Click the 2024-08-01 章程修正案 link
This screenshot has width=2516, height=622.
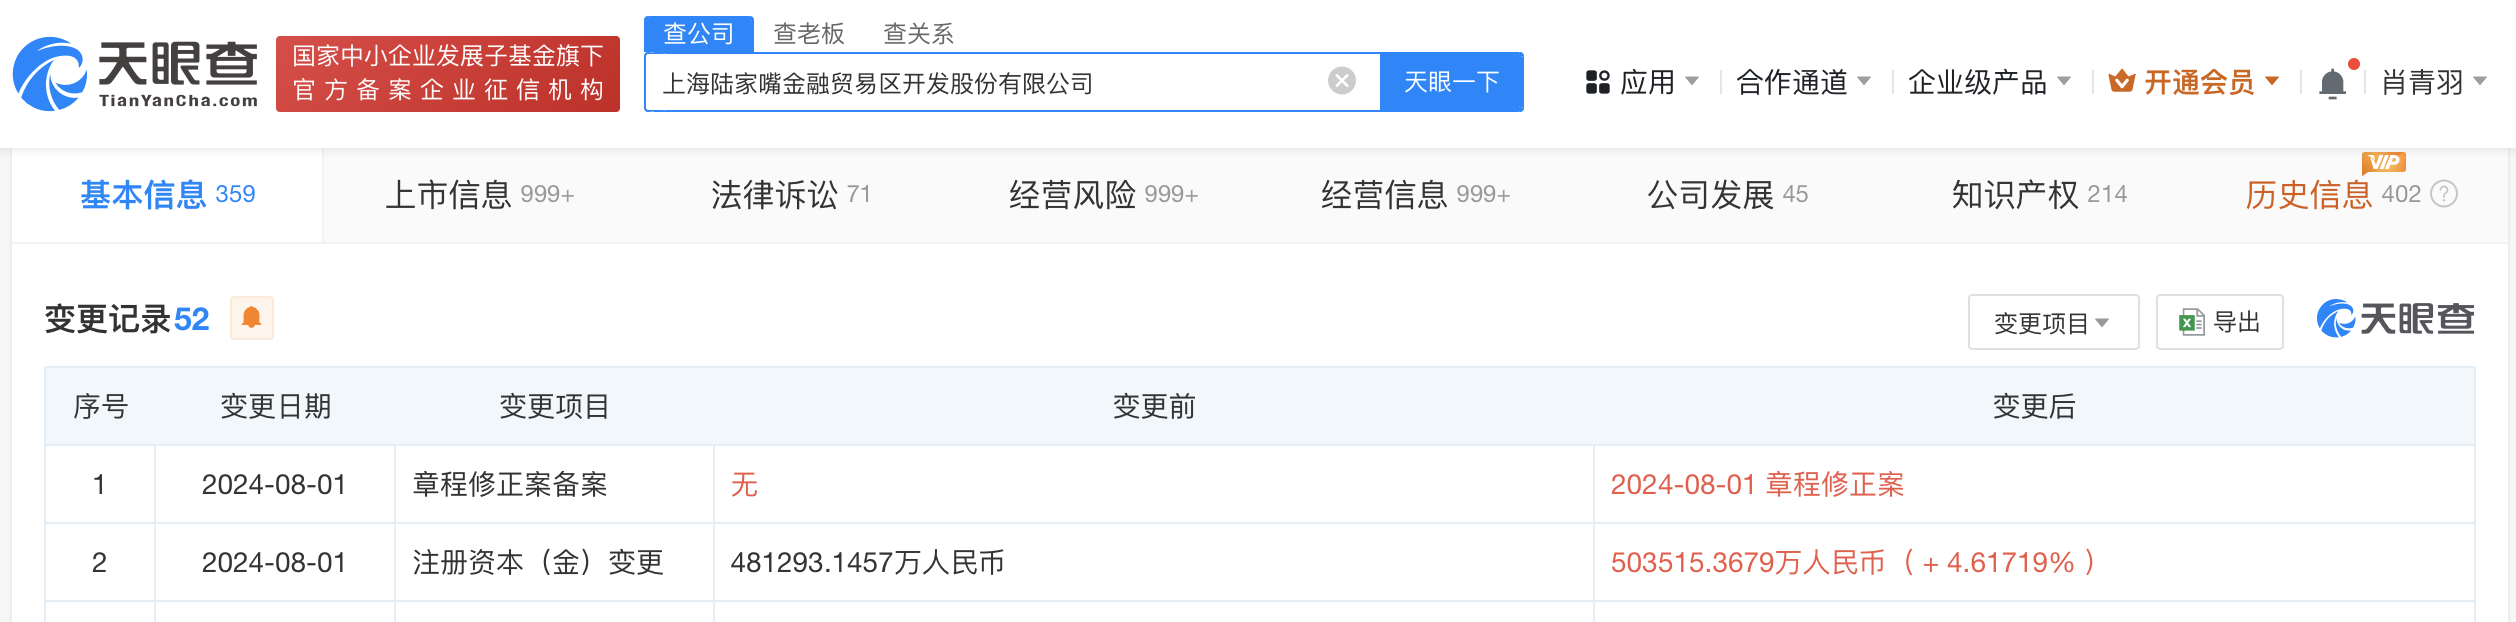[1757, 484]
